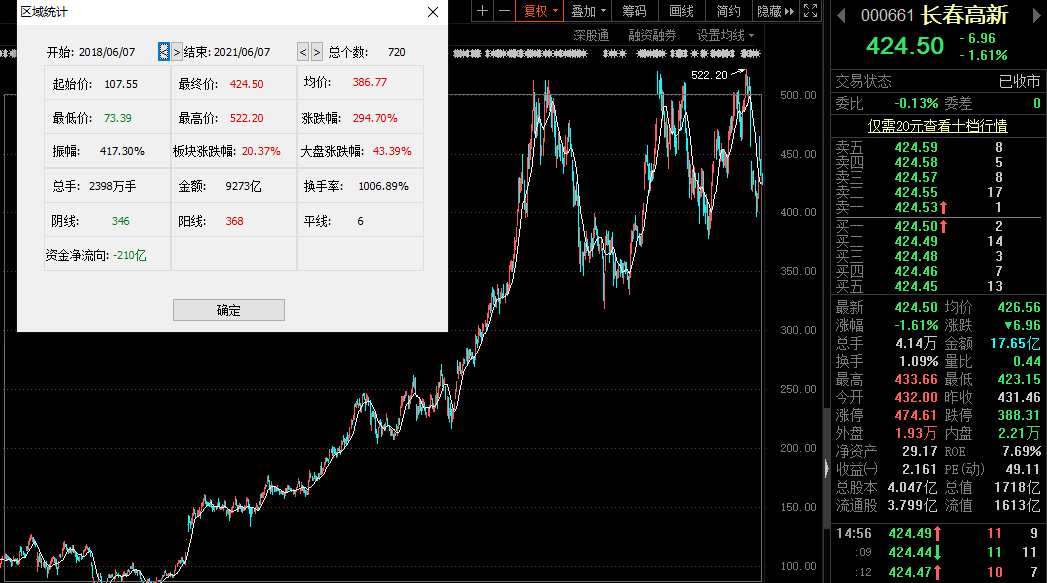Select the 筹码 toolbar item
This screenshot has width=1047, height=583.
coord(634,11)
